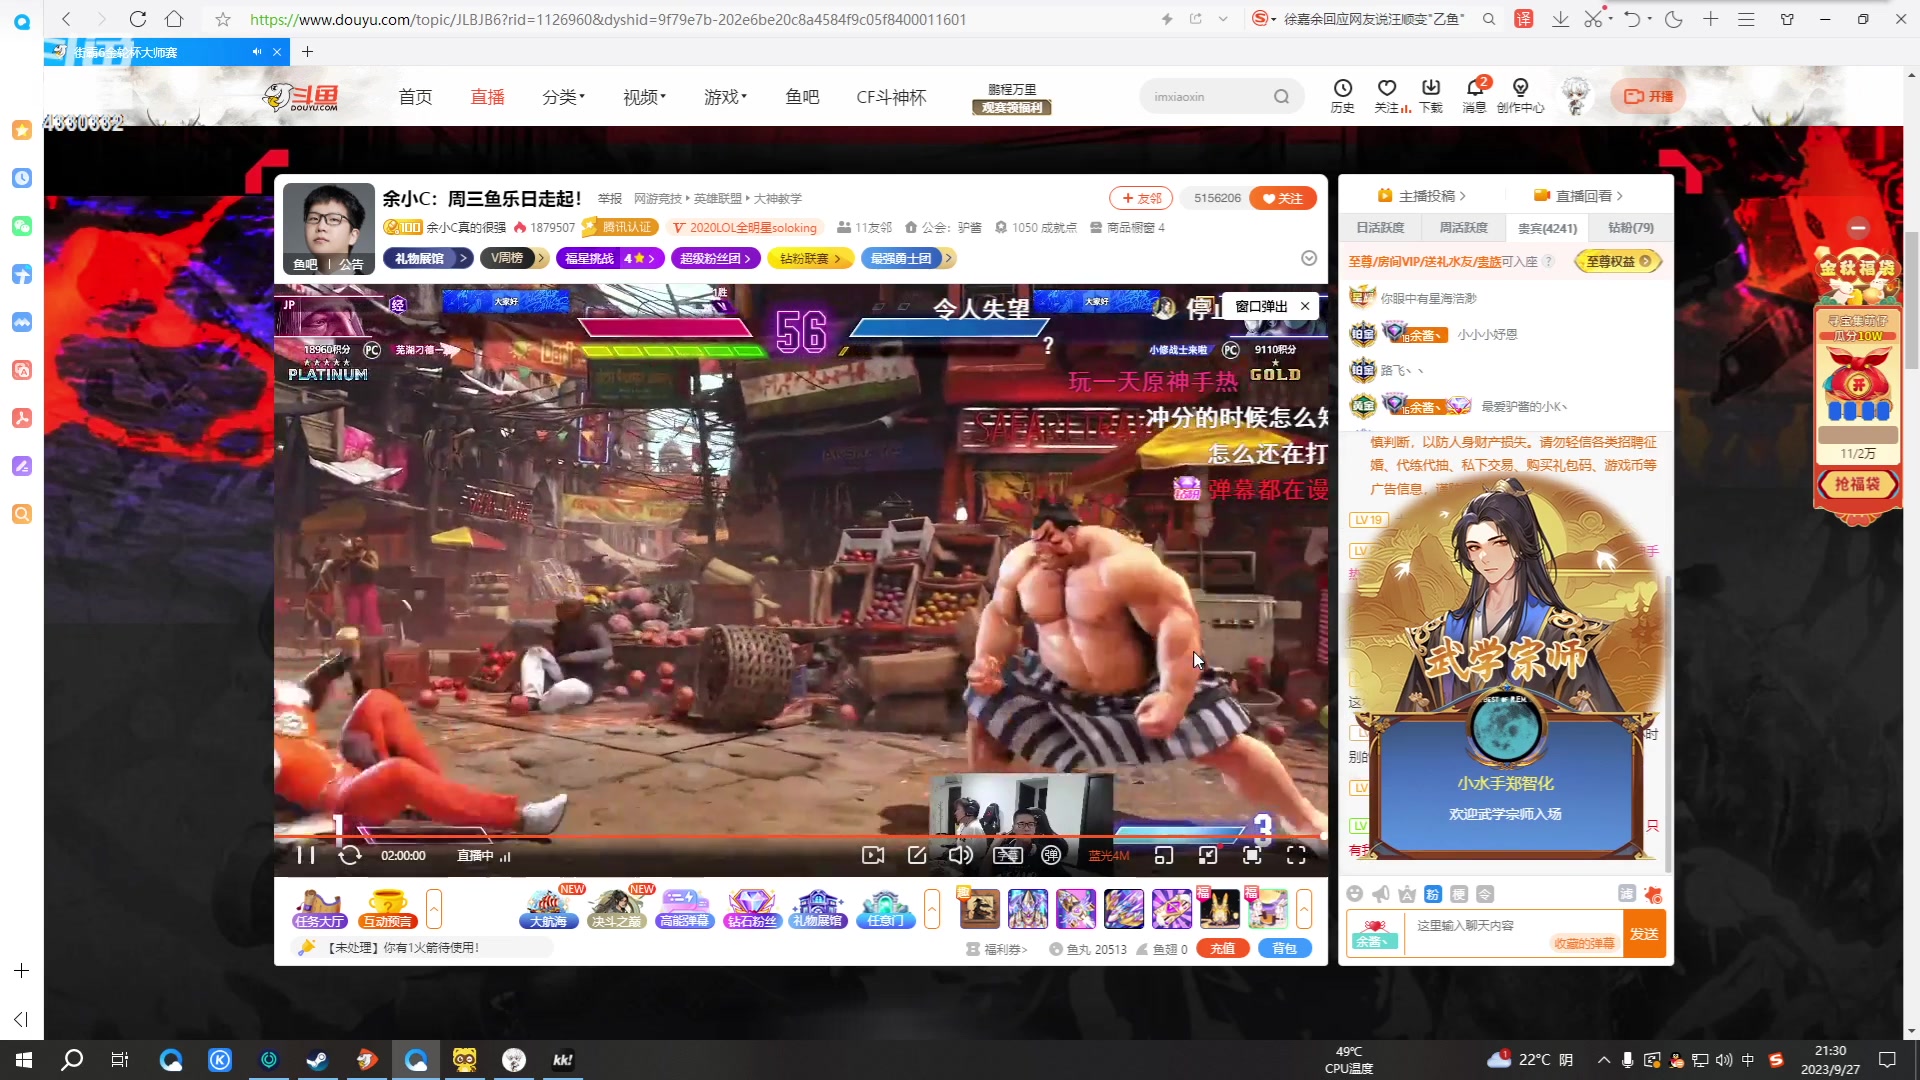1920x1080 pixels.
Task: Open the emoji picker in the chat toolbar
Action: (x=1355, y=894)
